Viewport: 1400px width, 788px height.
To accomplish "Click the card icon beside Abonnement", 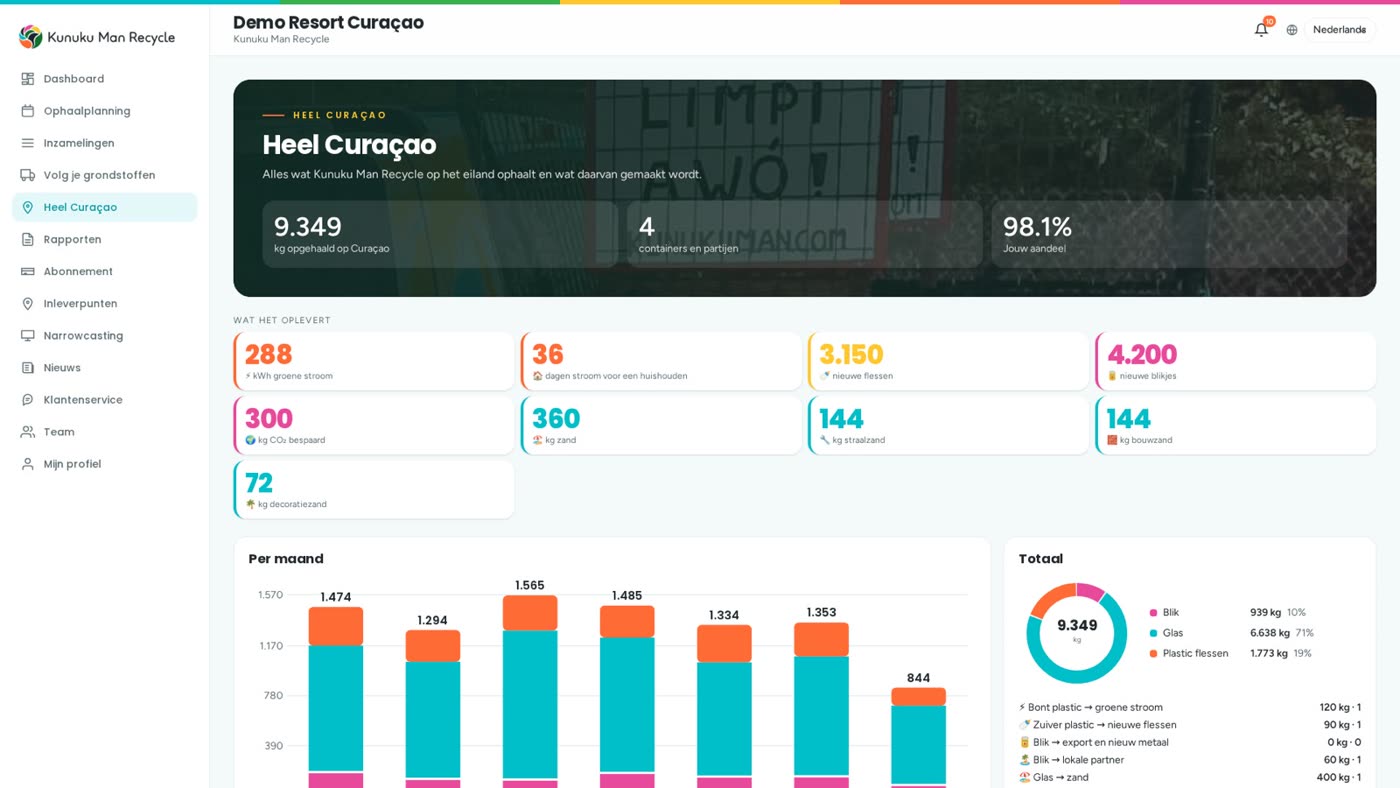I will coord(28,271).
